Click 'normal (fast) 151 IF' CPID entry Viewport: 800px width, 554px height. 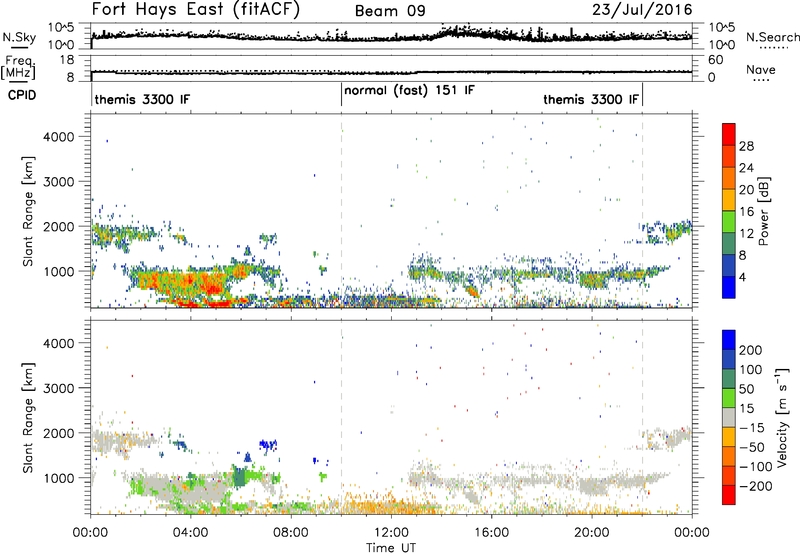click(409, 91)
